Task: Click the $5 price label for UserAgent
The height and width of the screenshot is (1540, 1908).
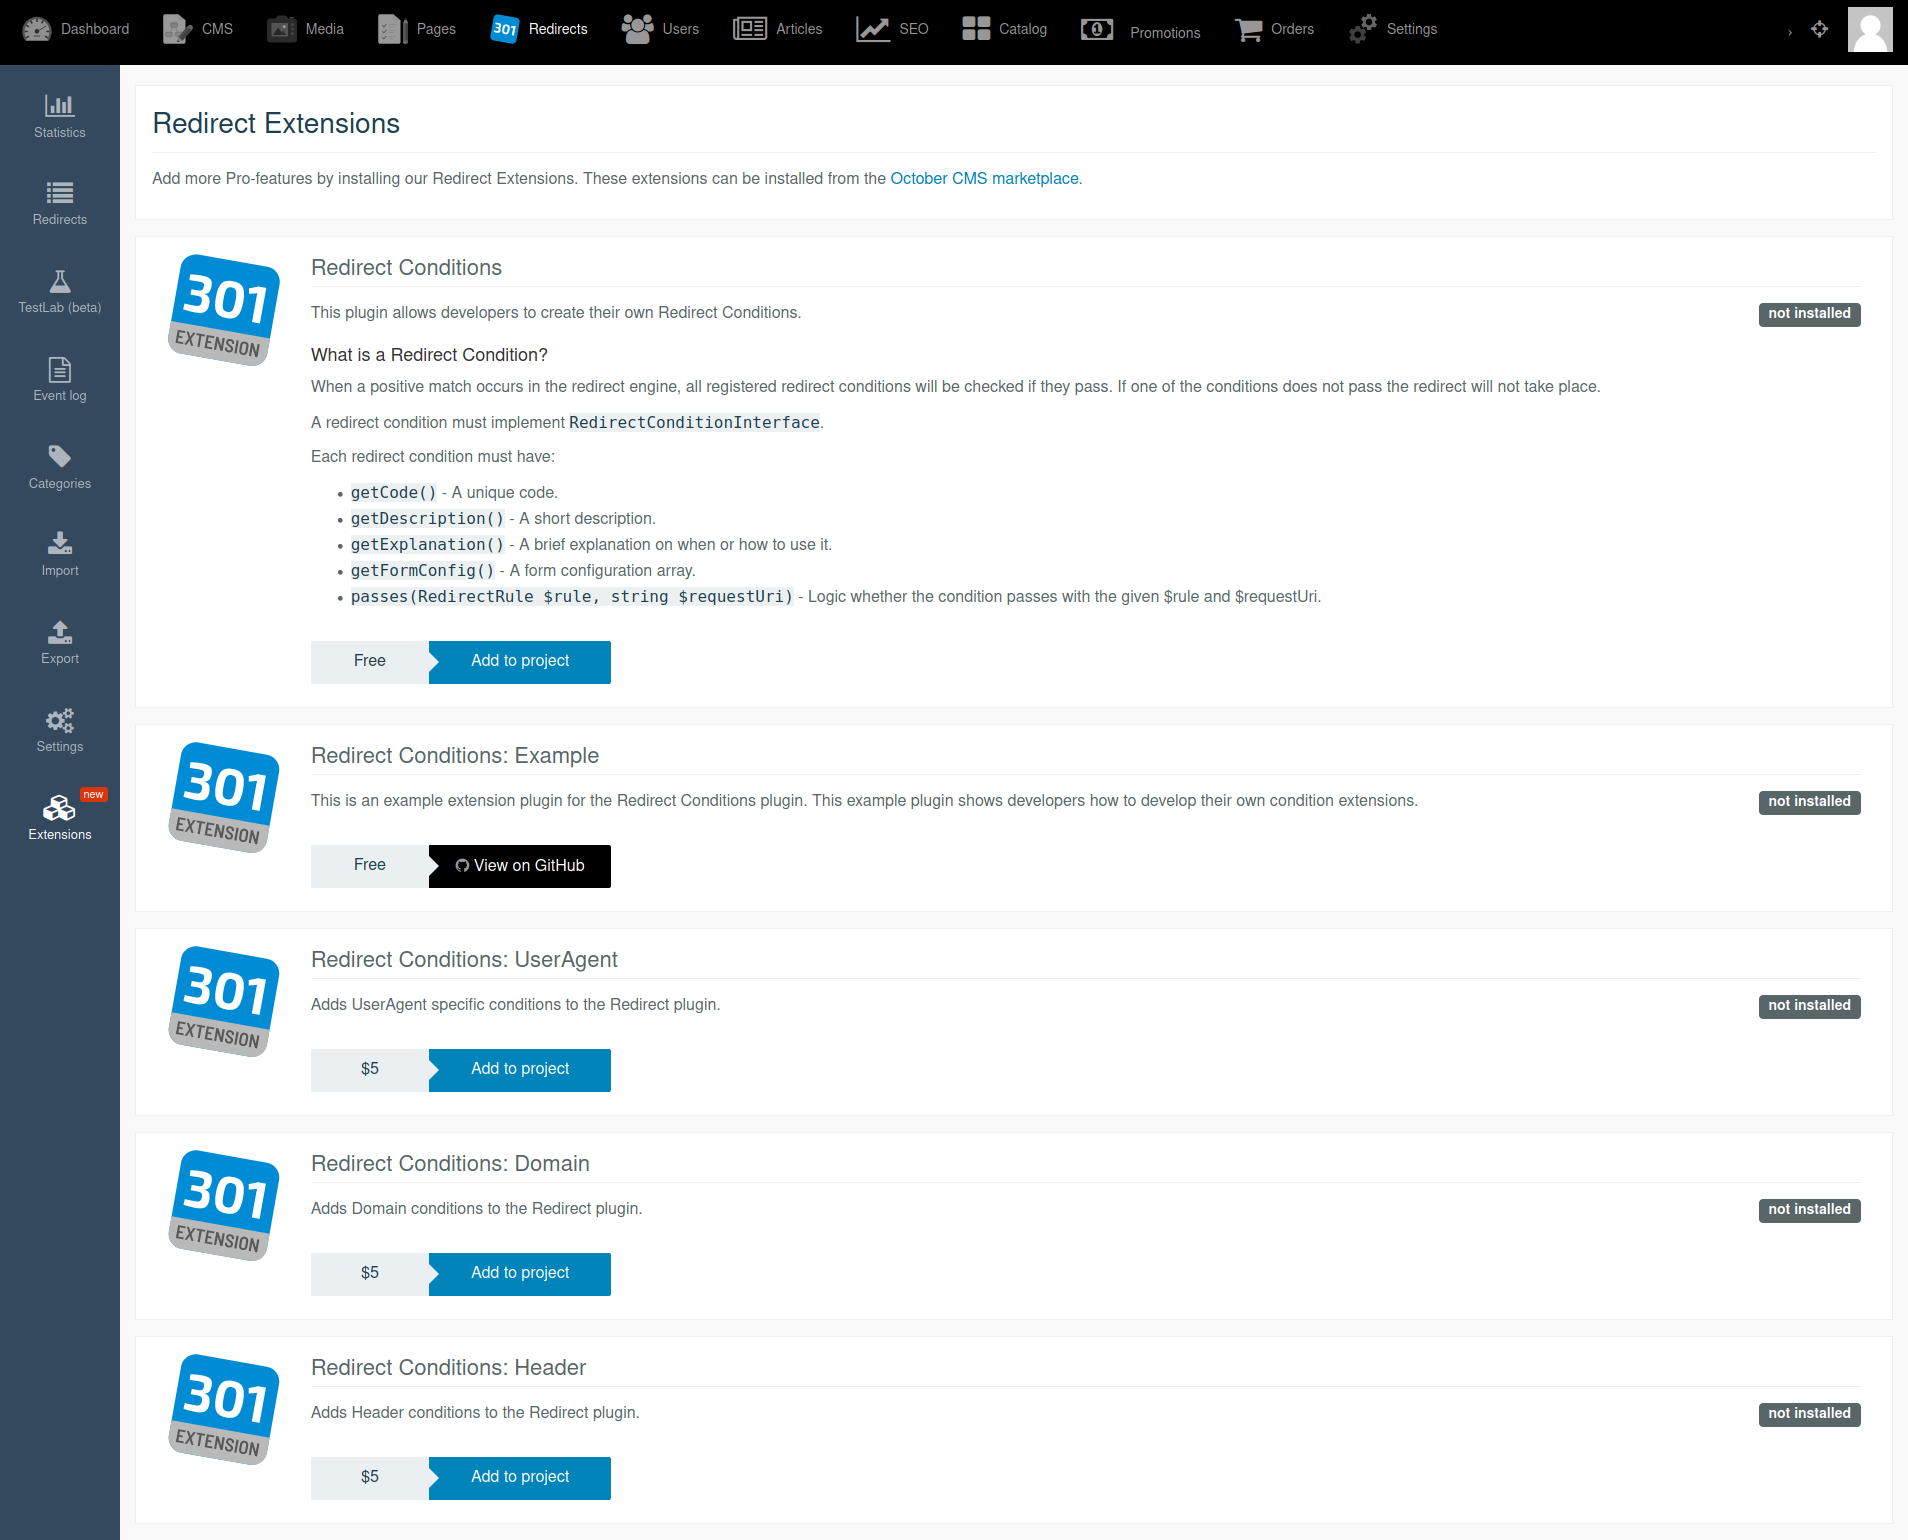Action: 370,1069
